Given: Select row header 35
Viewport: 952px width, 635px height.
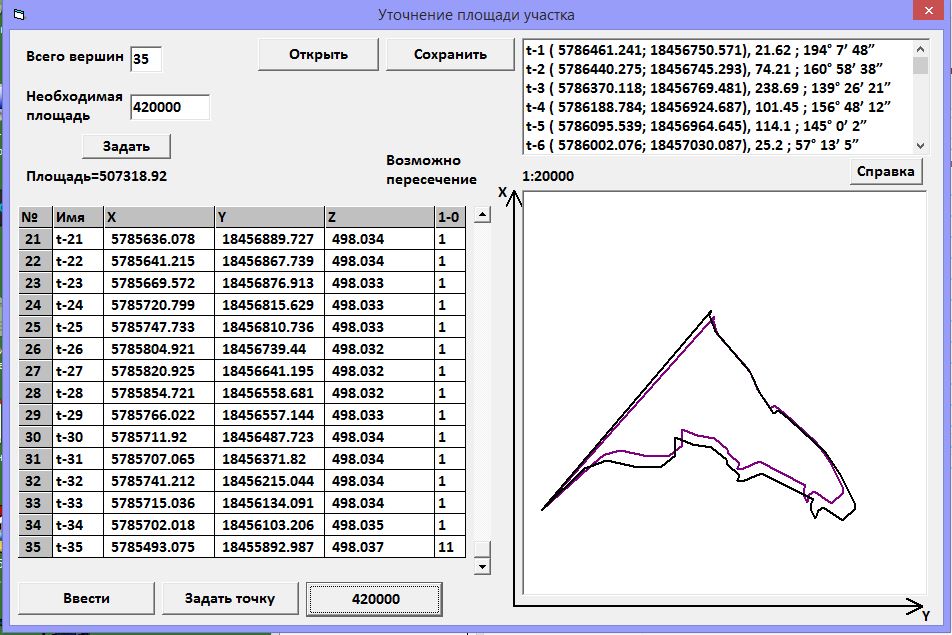Looking at the screenshot, I should click(35, 548).
